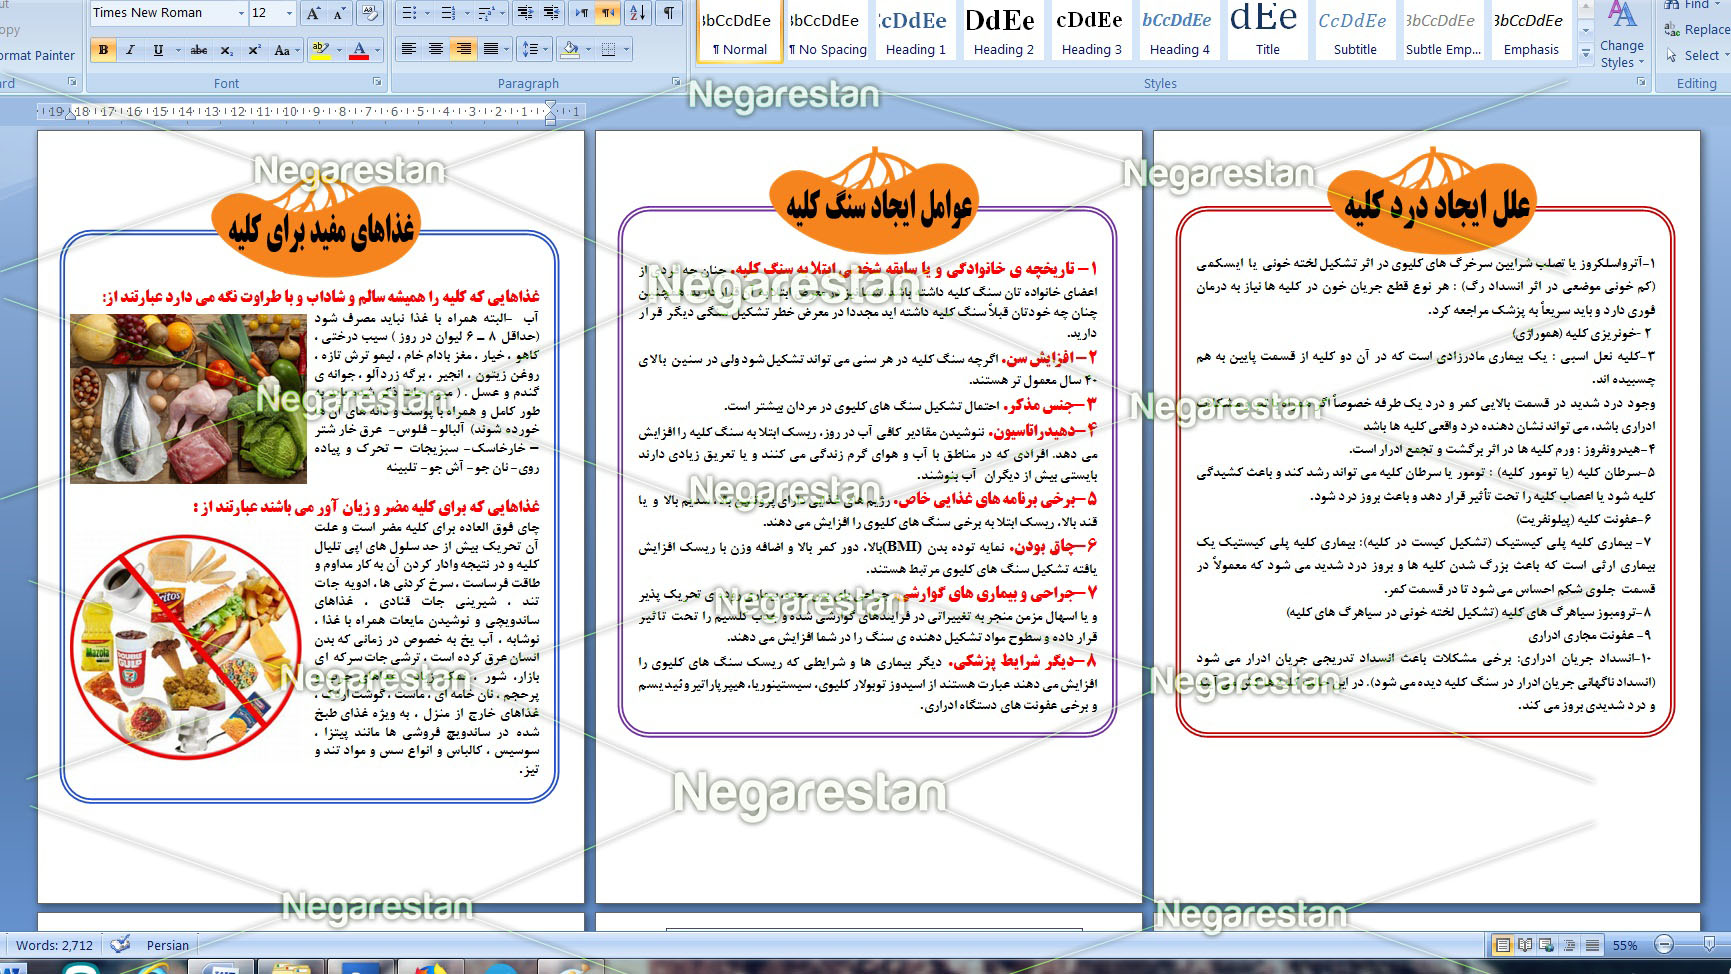Image resolution: width=1731 pixels, height=974 pixels.
Task: Switch to Outline view
Action: pos(1570,945)
